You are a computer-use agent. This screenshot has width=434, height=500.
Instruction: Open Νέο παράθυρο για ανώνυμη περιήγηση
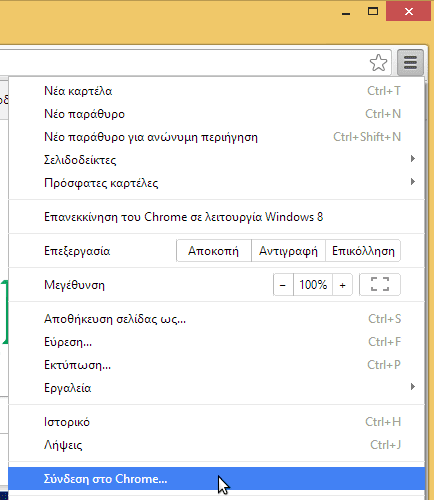tap(217, 137)
